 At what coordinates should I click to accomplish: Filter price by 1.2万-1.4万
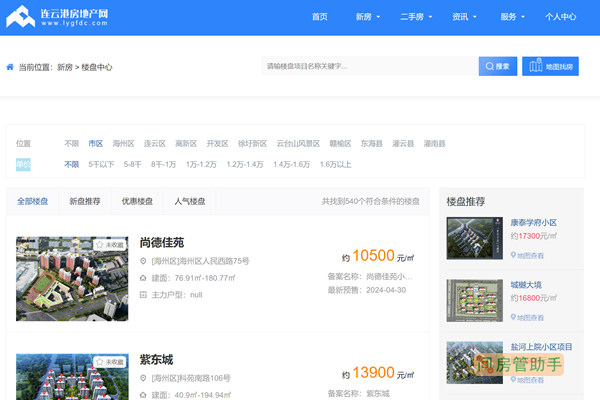click(245, 165)
